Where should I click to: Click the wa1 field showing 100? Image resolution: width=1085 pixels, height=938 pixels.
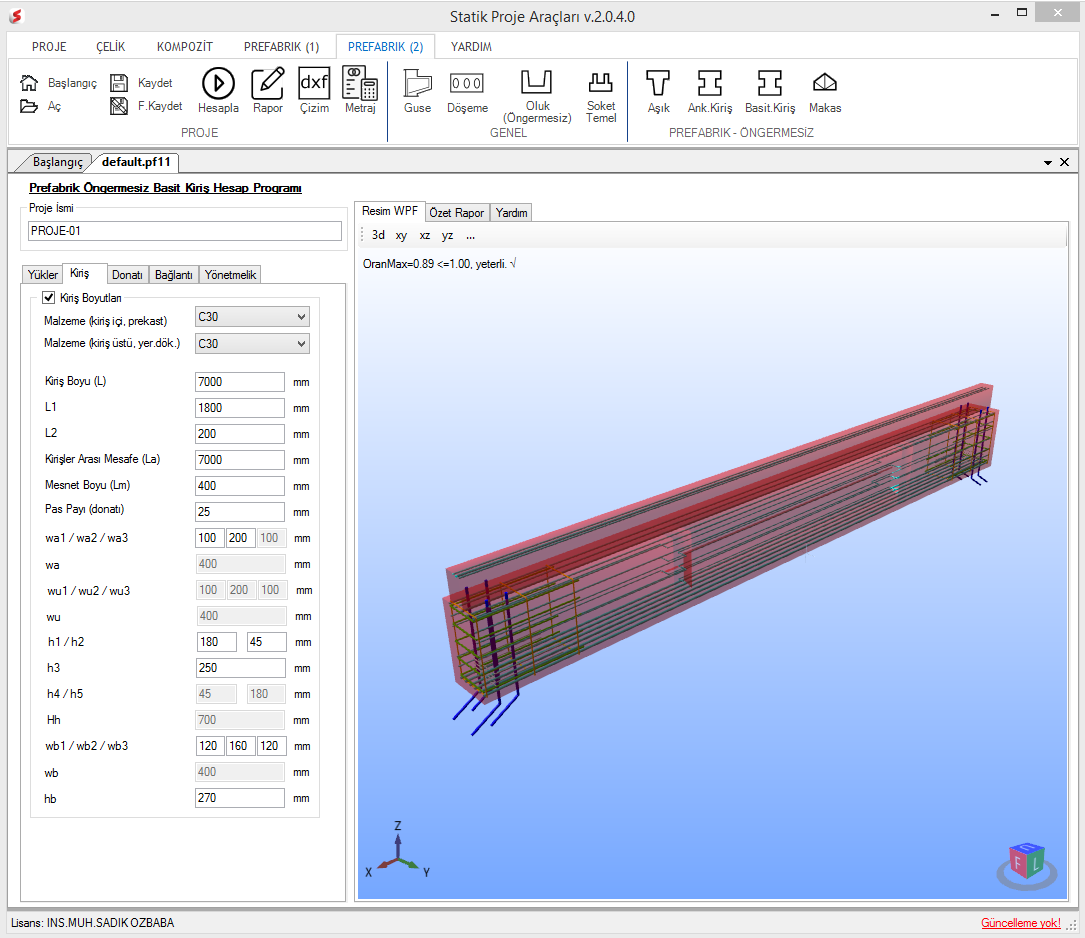tap(210, 537)
